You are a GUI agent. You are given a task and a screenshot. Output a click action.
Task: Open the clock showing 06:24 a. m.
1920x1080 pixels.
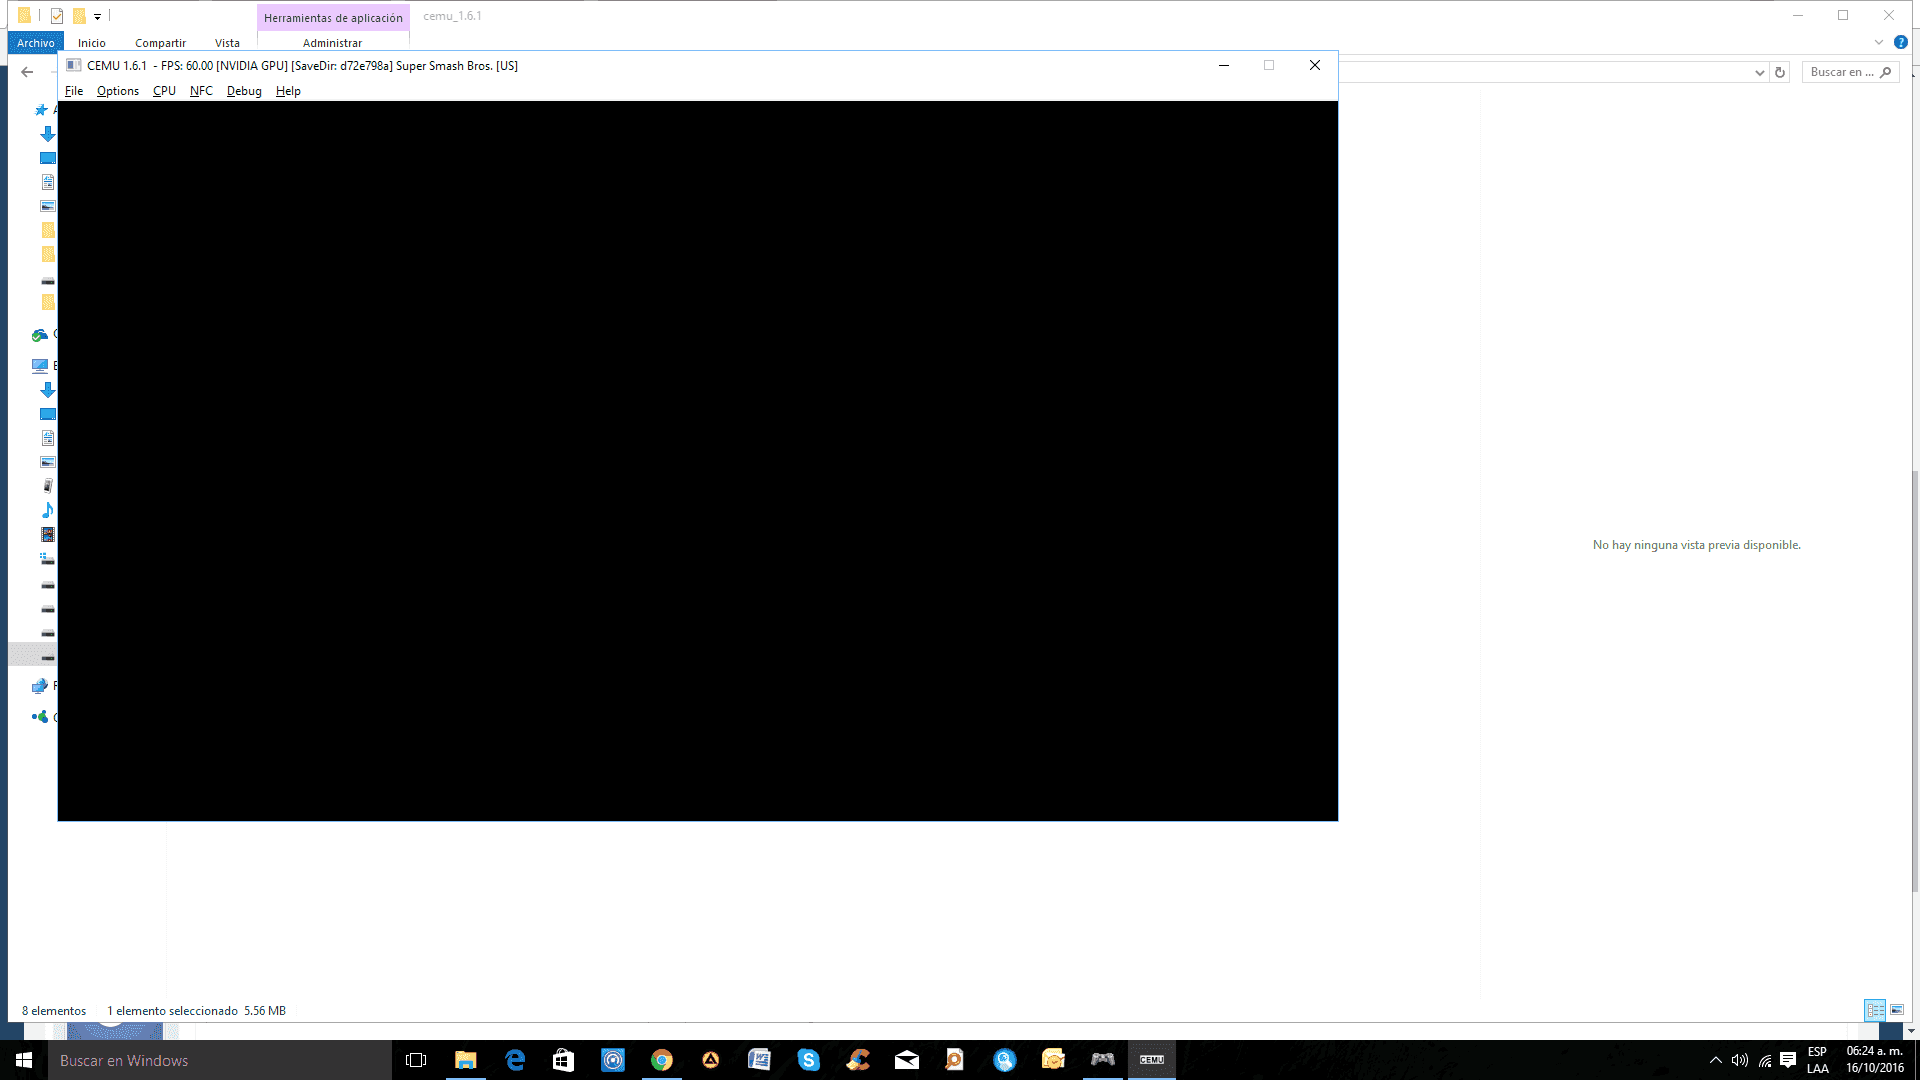pos(1875,1060)
